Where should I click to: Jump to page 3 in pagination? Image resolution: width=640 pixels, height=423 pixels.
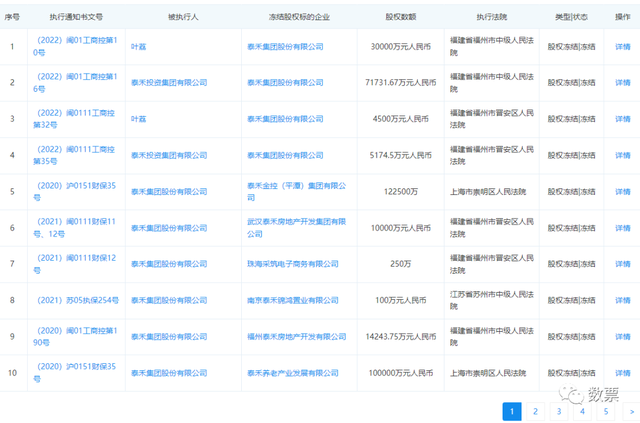pos(559,410)
